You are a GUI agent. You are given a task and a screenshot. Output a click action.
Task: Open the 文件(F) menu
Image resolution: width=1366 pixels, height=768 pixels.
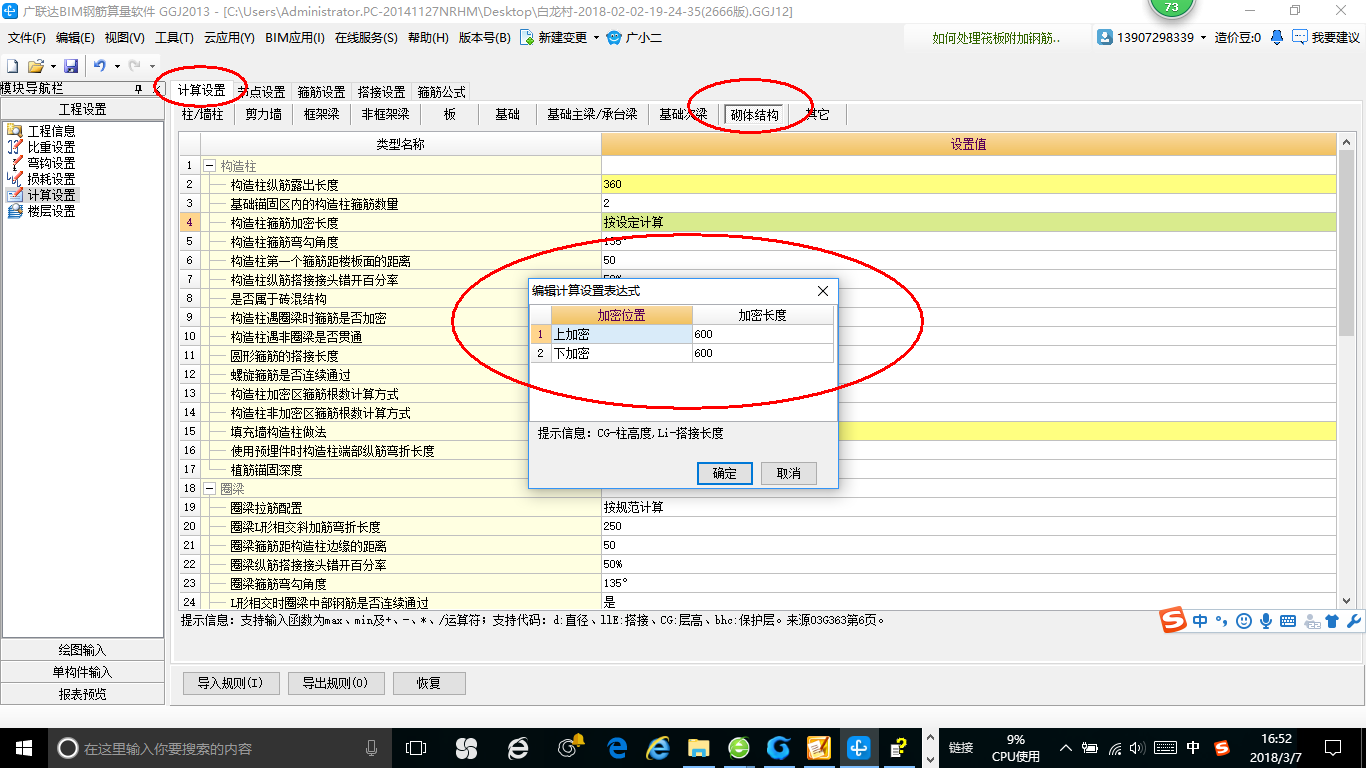coord(27,37)
